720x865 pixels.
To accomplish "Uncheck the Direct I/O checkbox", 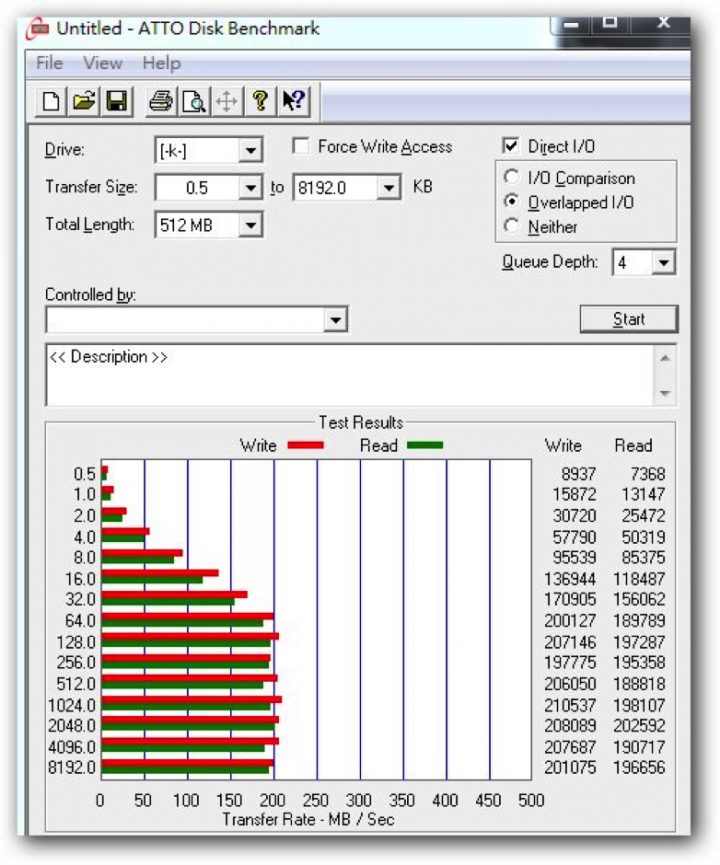I will [511, 146].
